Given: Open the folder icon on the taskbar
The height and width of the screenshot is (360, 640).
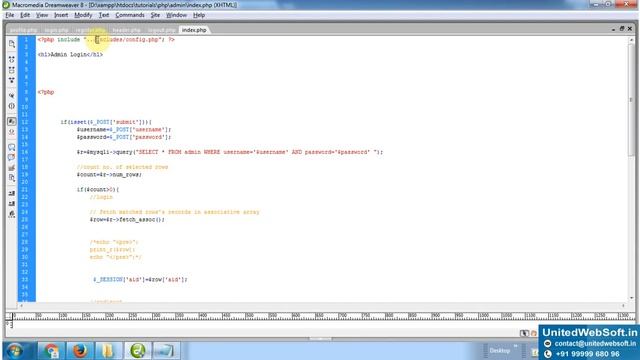Looking at the screenshot, I should pyautogui.click(x=108, y=351).
